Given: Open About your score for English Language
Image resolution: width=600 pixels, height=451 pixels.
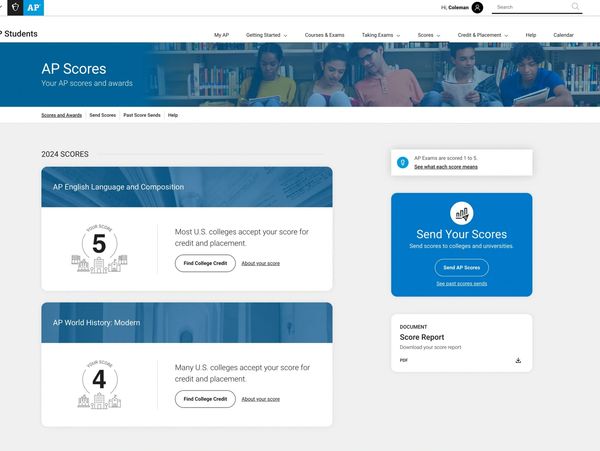Looking at the screenshot, I should (261, 264).
